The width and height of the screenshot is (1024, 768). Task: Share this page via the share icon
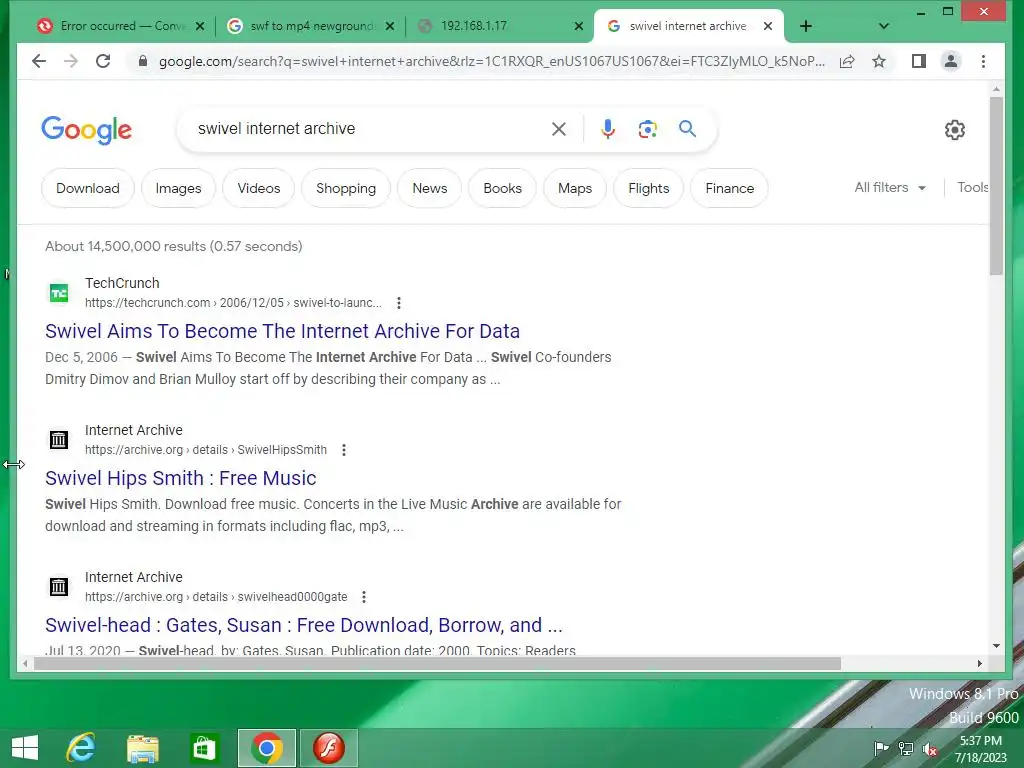(847, 61)
